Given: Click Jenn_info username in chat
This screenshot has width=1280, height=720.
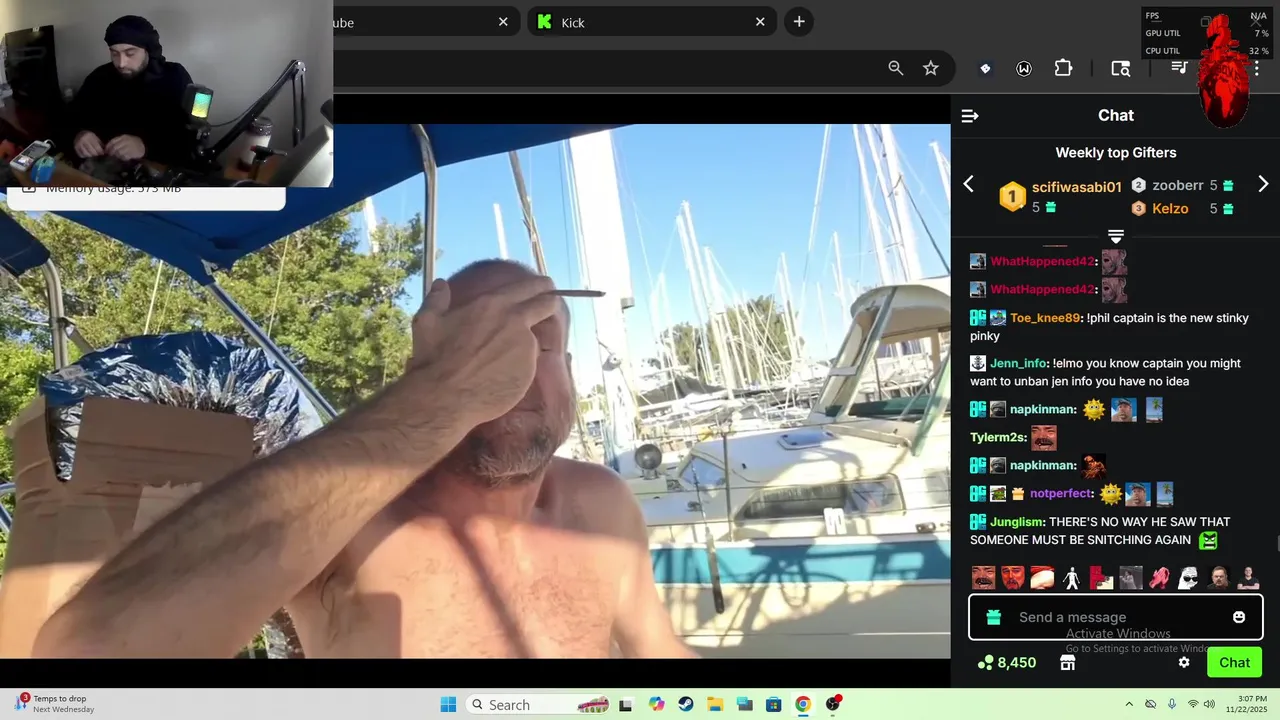Looking at the screenshot, I should (x=1018, y=363).
